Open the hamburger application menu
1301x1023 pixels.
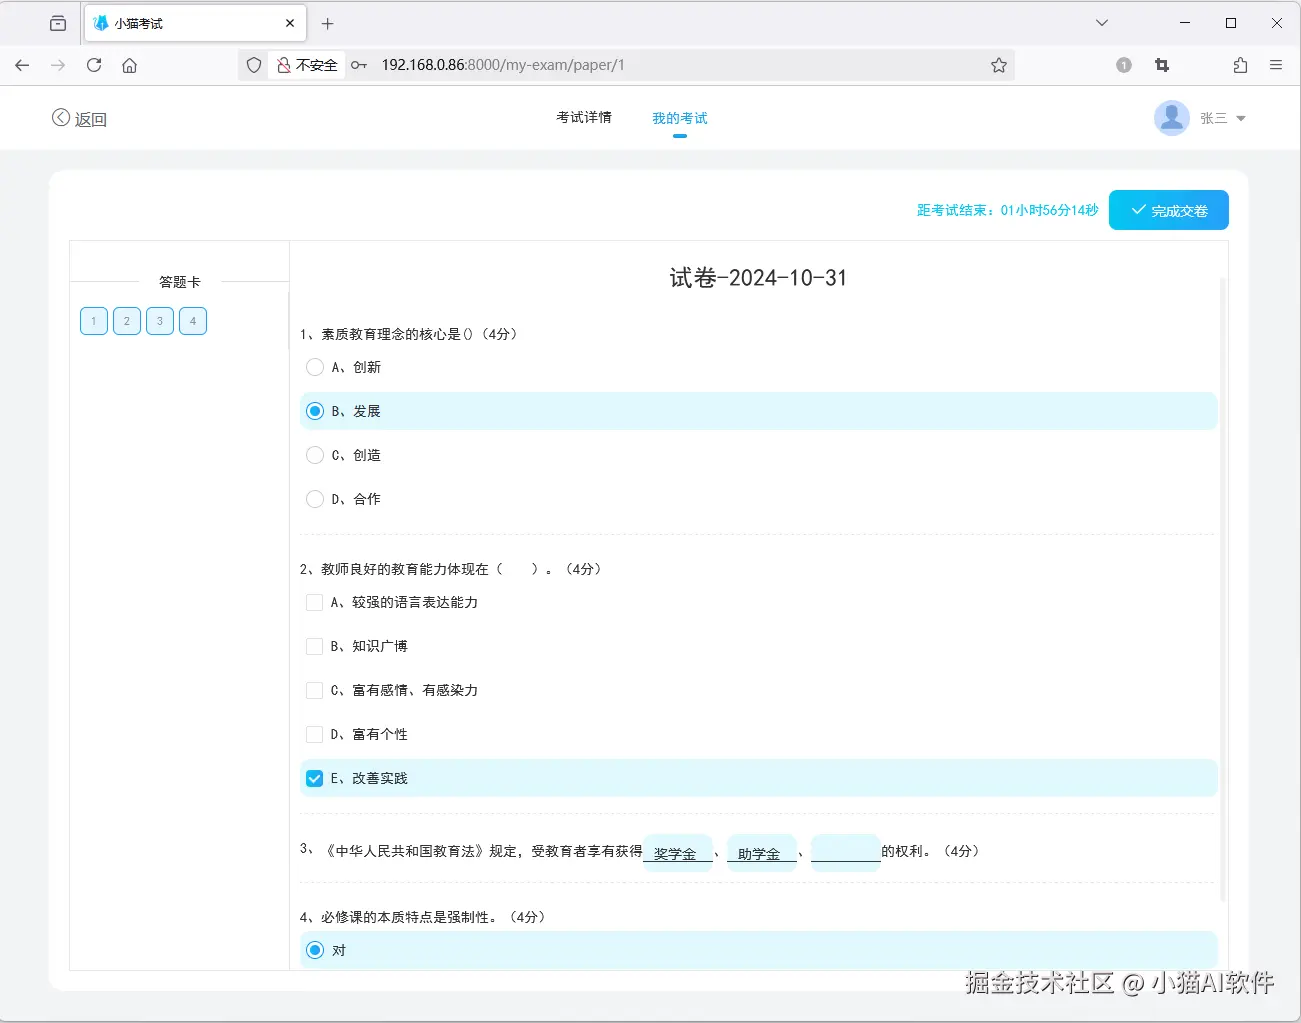pos(1276,65)
